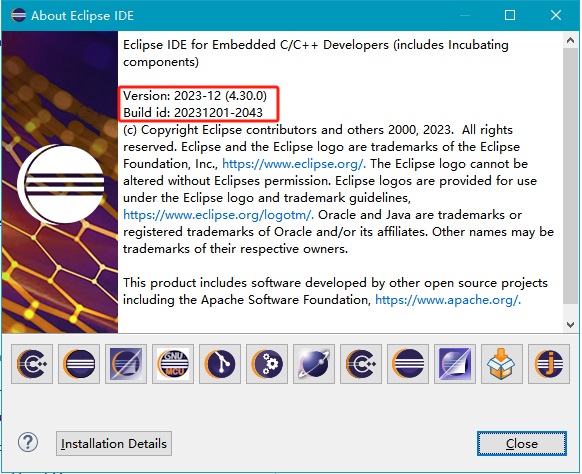Open the Installation Details button

tap(114, 444)
